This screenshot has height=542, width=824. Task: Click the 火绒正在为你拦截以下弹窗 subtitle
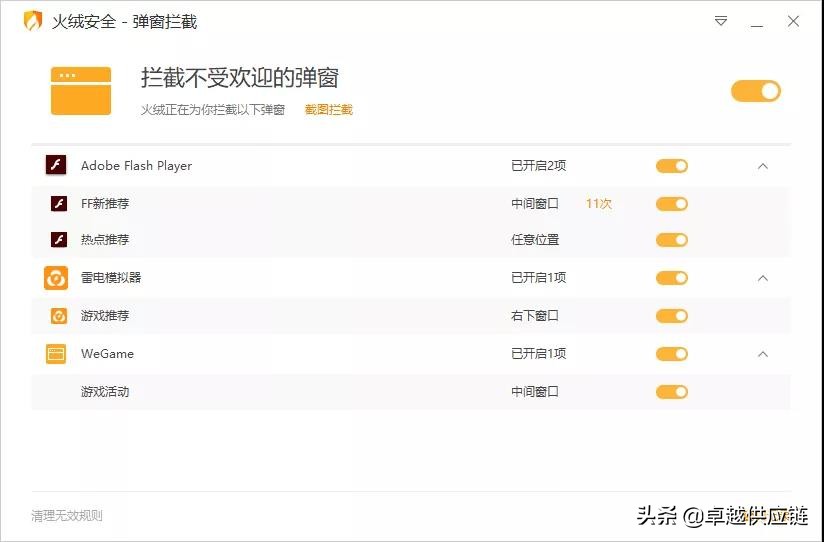tap(213, 110)
